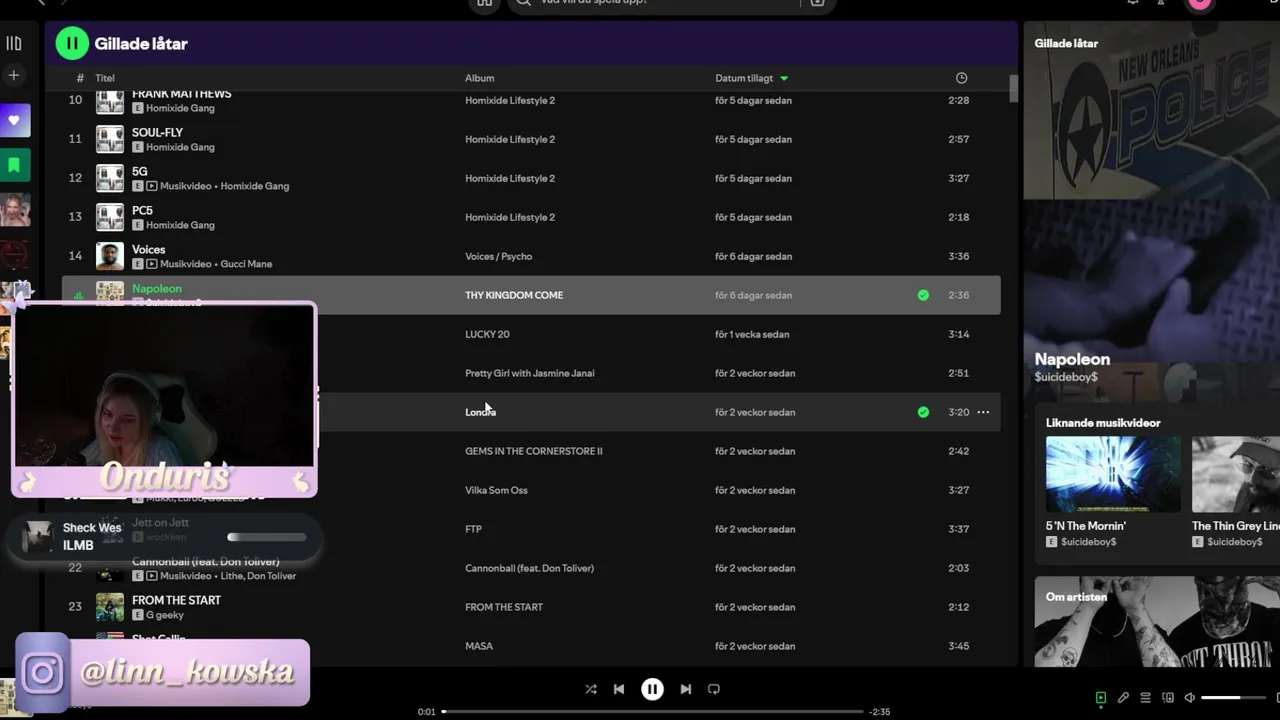The image size is (1280, 720).
Task: Toggle liked checkmark on the Napoleon row
Action: (x=923, y=295)
